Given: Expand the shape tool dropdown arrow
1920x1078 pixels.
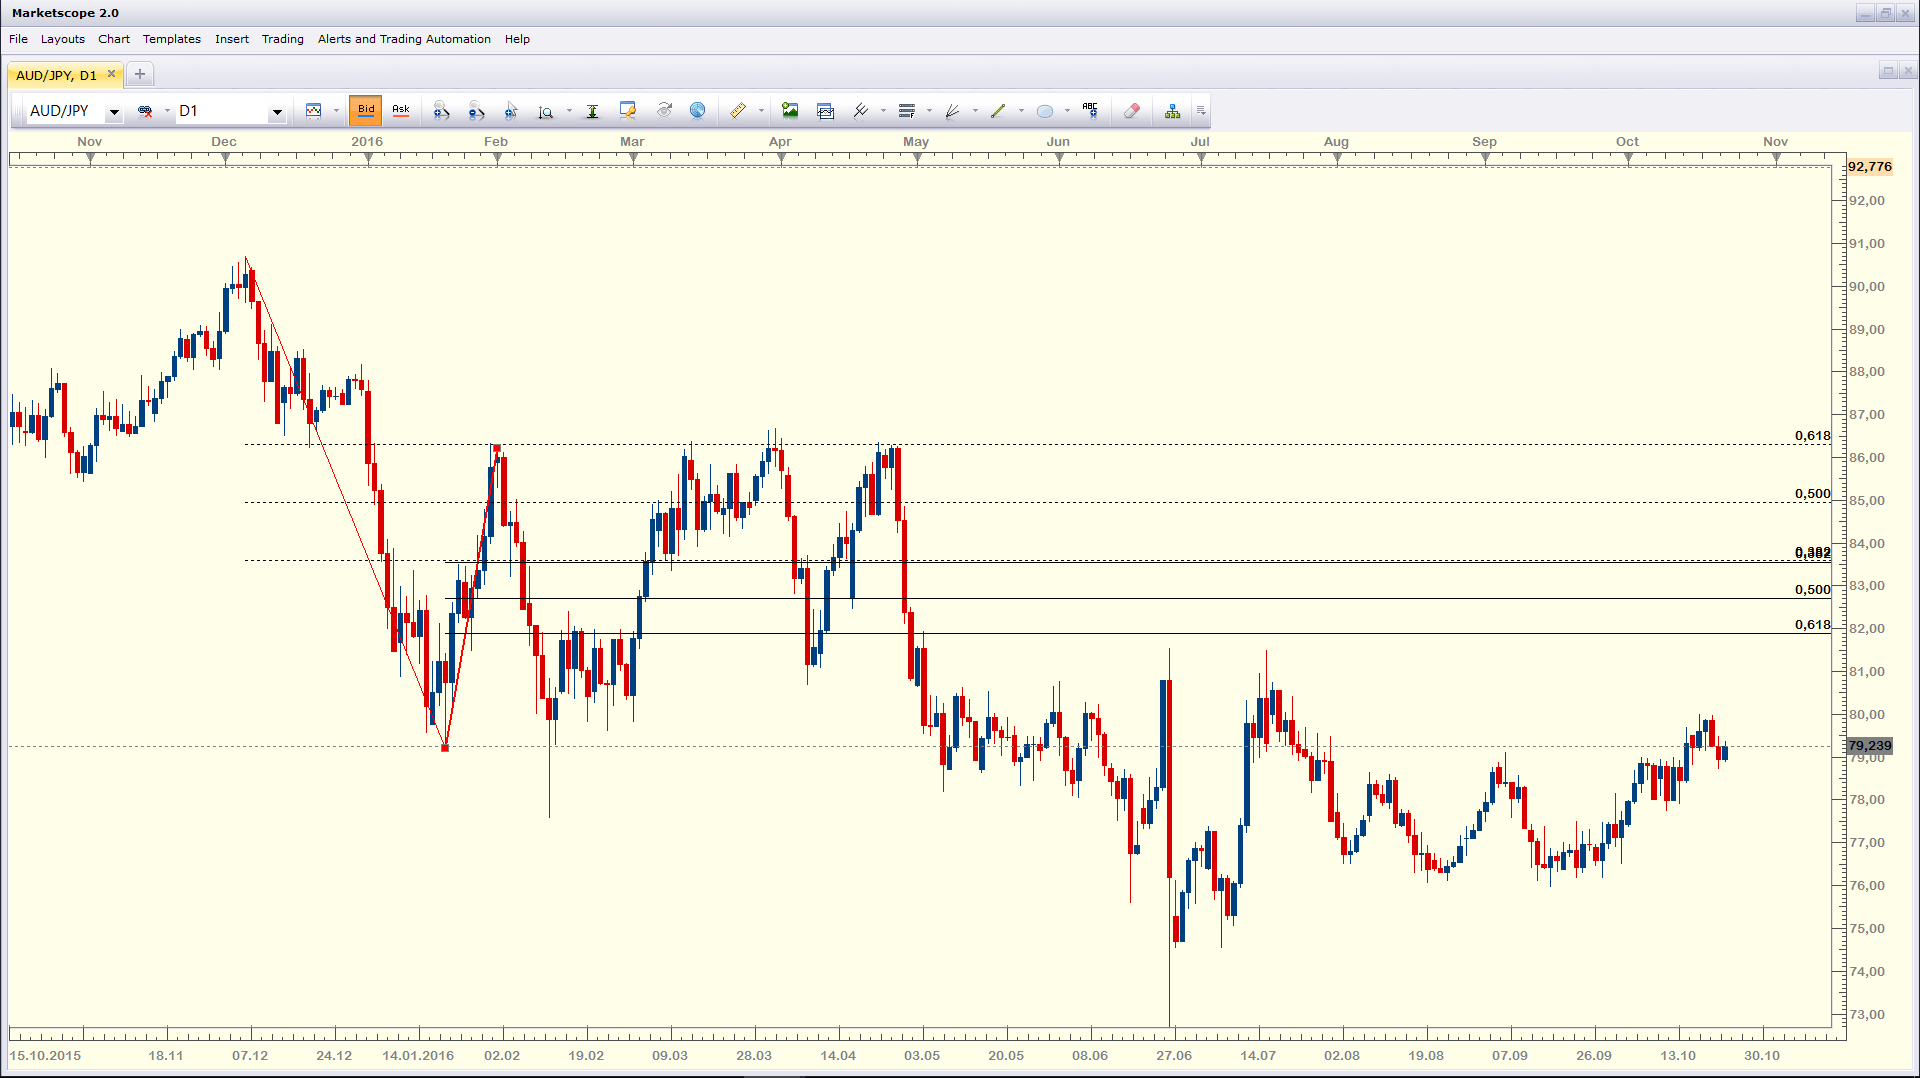Looking at the screenshot, I should point(1067,111).
